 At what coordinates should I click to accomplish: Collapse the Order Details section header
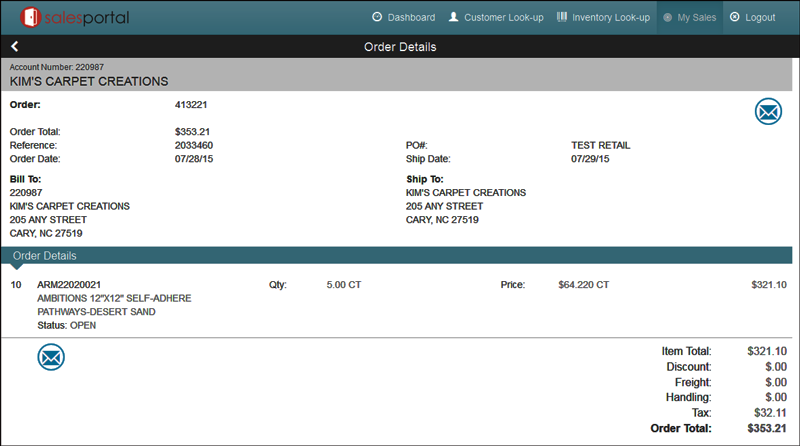pos(44,256)
